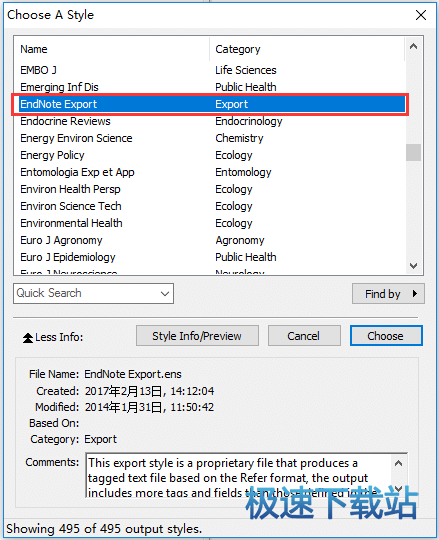Click the Endocrinology category cell

(x=249, y=121)
